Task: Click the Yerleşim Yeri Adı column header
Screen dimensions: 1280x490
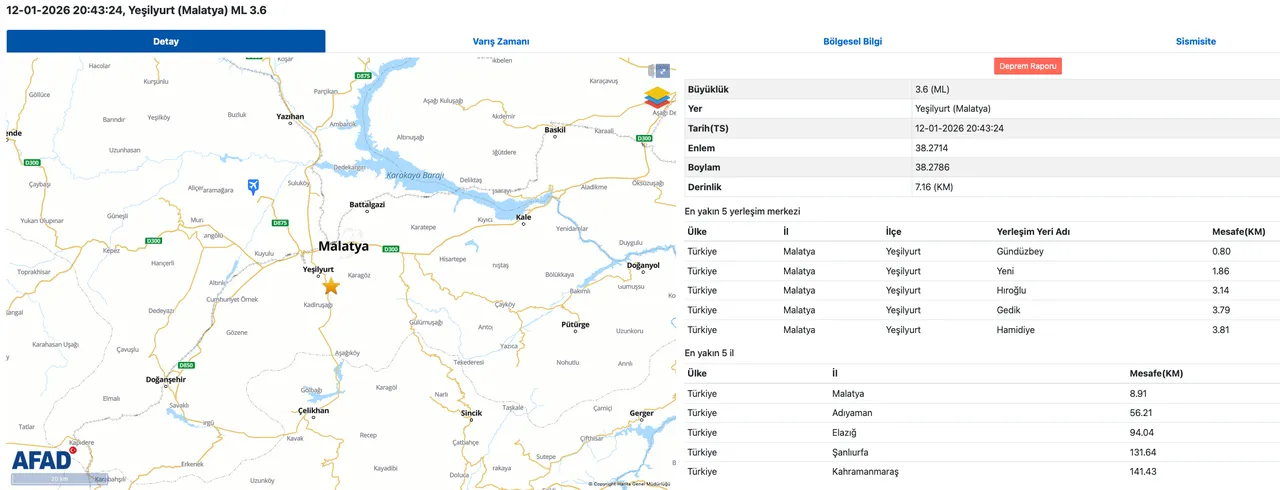Action: [1035, 232]
